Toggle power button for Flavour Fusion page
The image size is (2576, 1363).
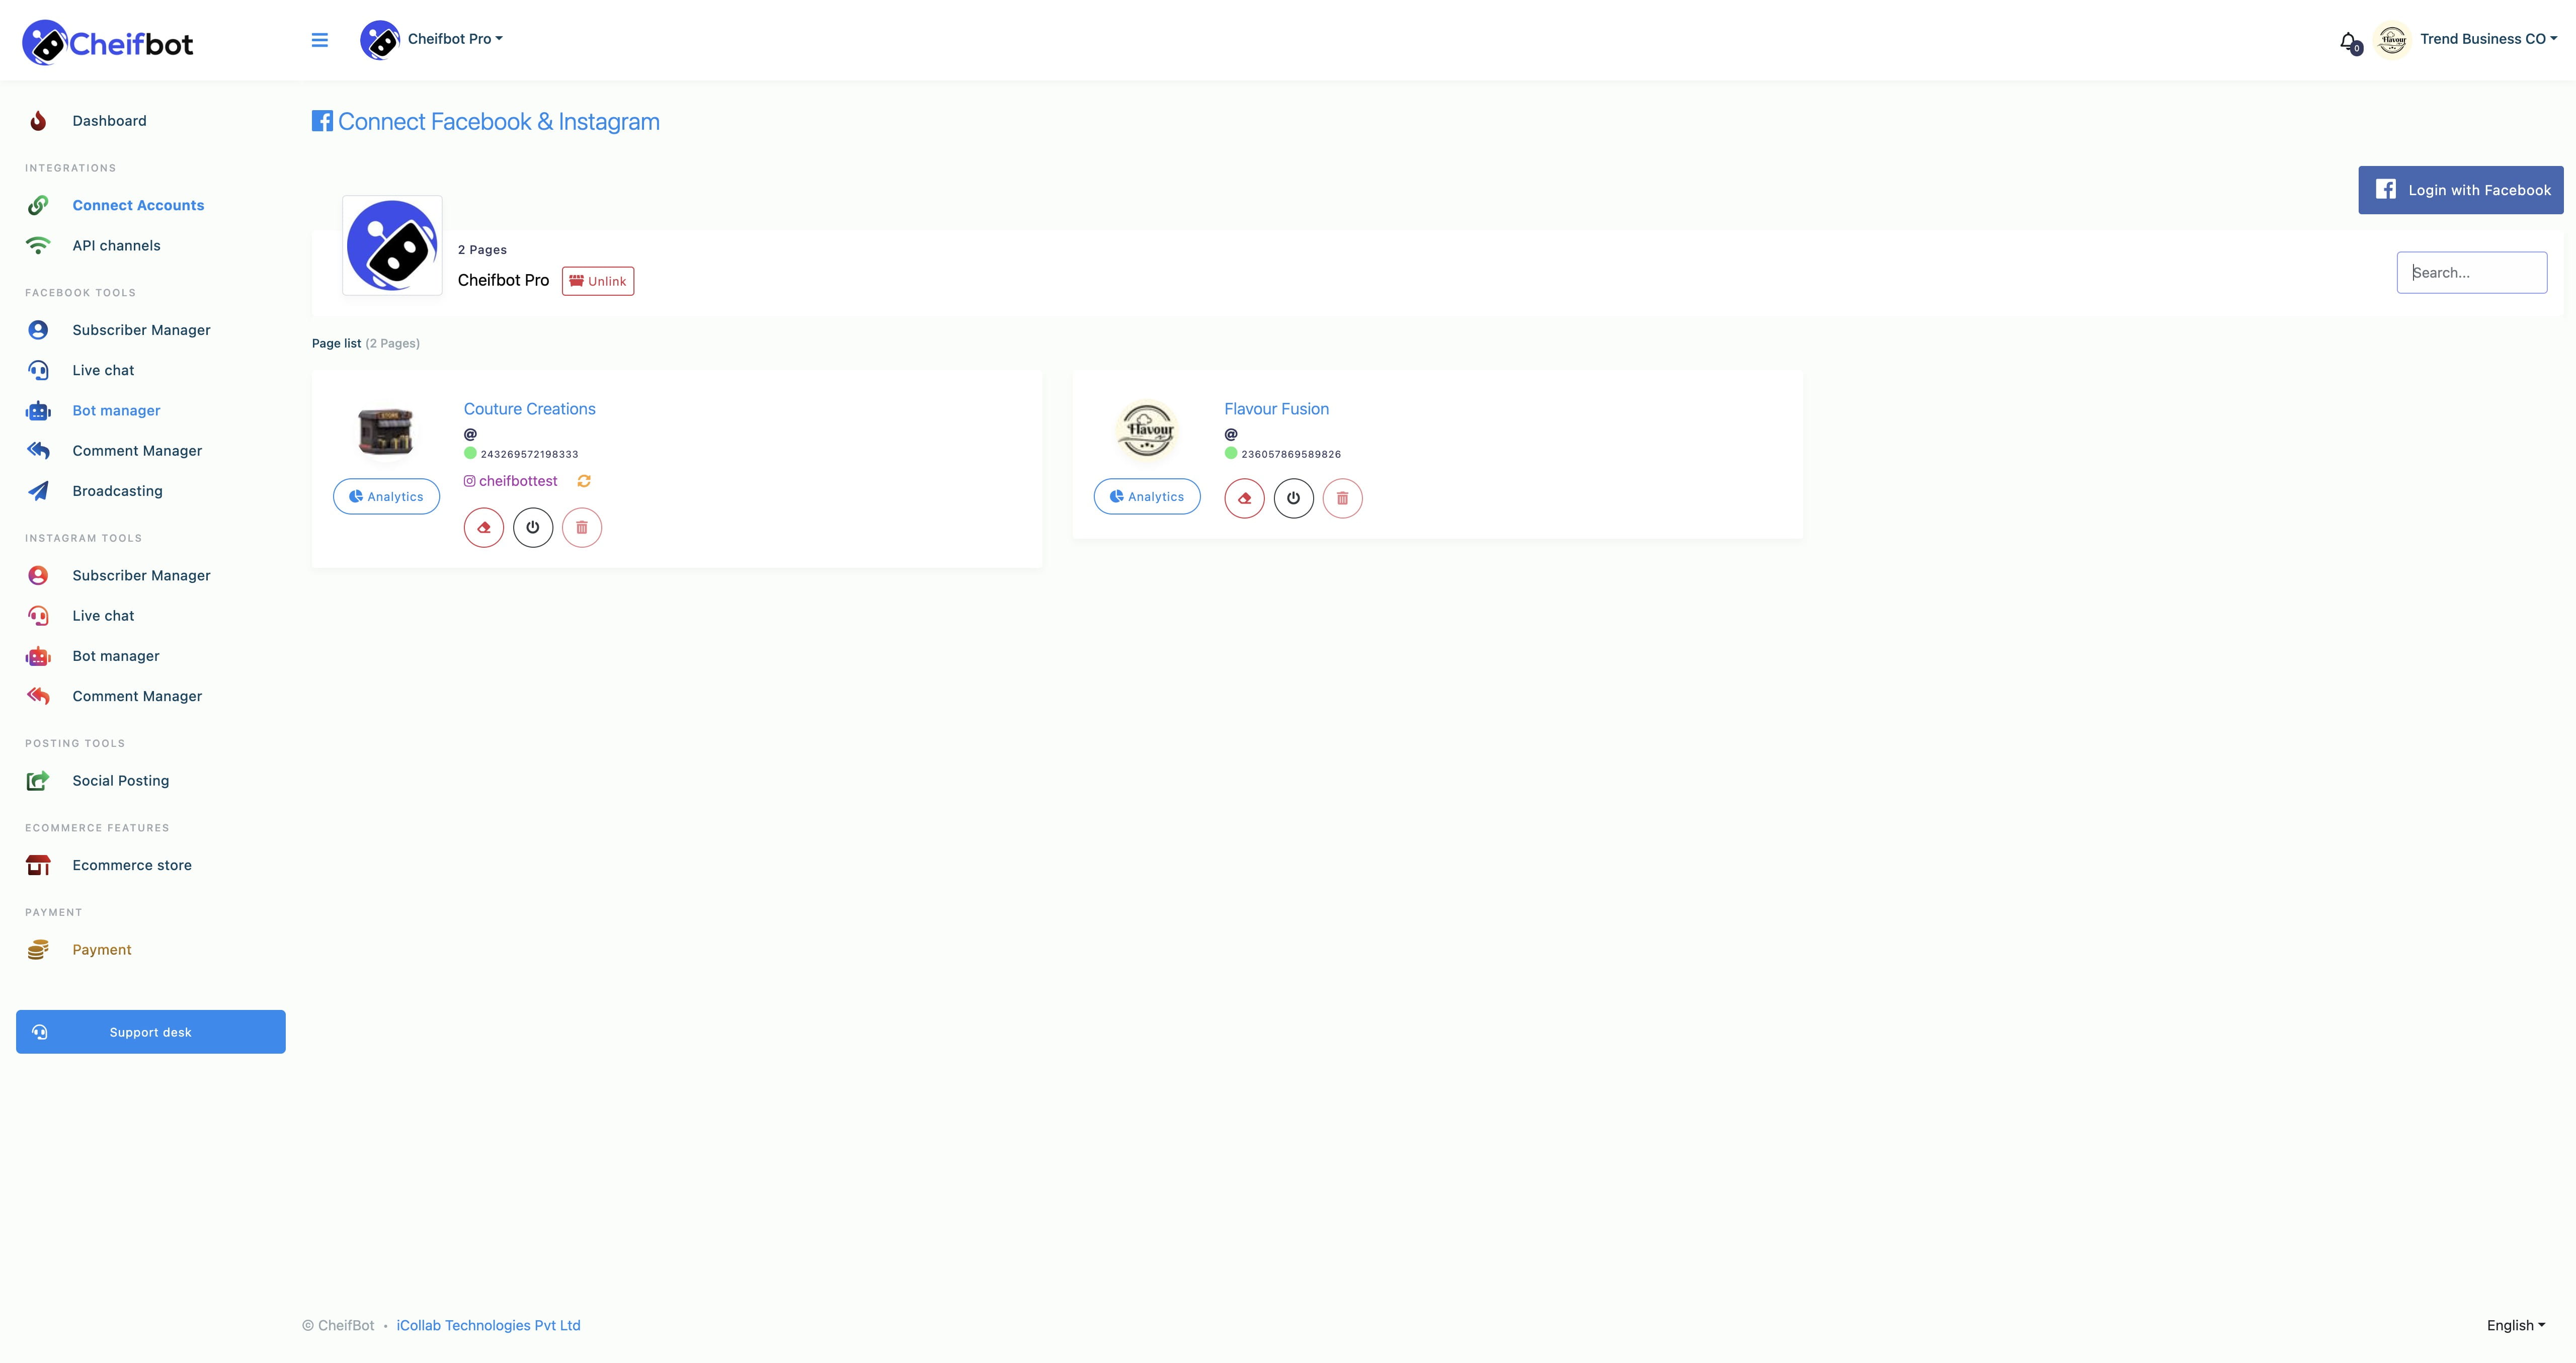tap(1293, 497)
